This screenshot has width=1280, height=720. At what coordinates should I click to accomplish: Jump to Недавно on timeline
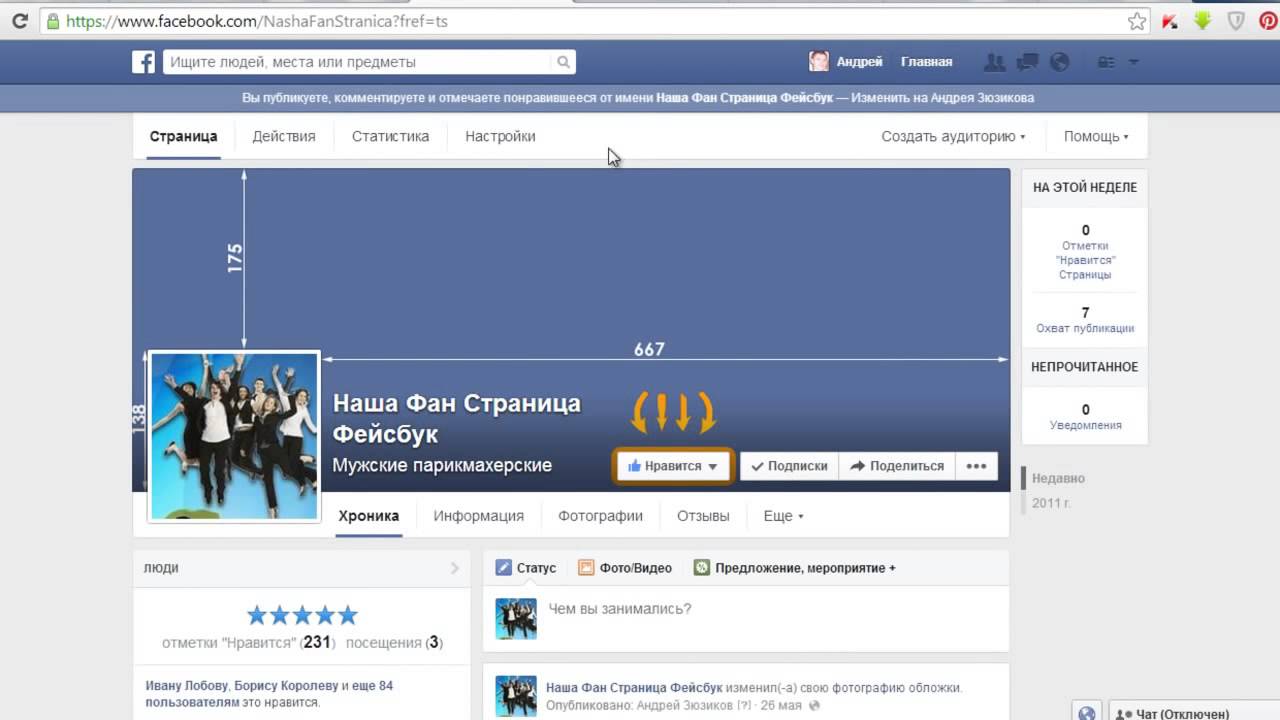pyautogui.click(x=1058, y=478)
